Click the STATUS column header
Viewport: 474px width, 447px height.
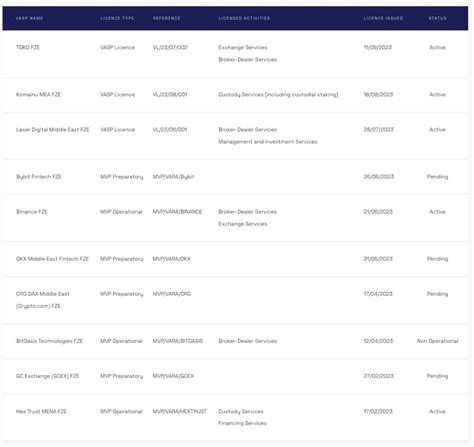pos(437,18)
